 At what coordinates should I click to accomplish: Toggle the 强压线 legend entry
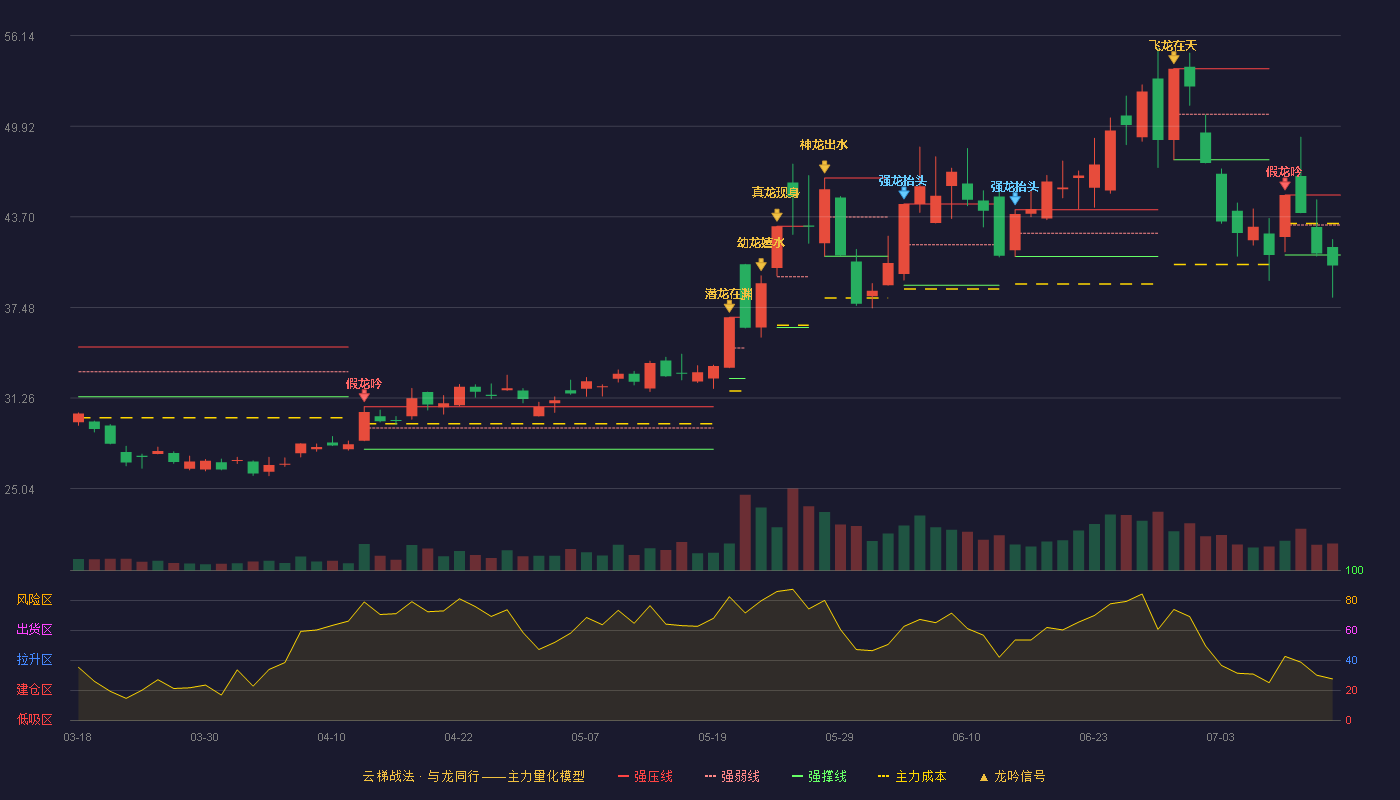(645, 776)
